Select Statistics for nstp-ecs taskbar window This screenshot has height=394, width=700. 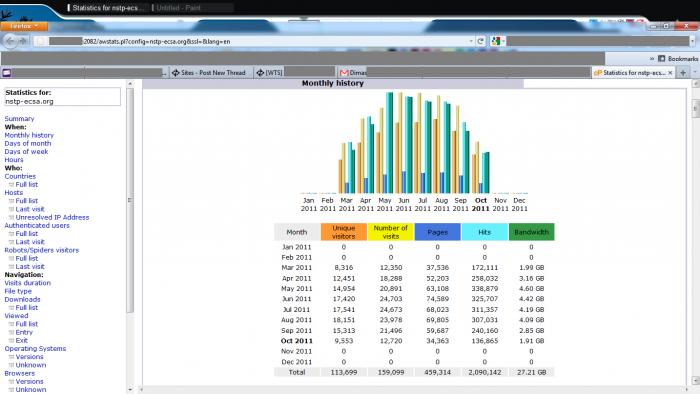point(107,8)
